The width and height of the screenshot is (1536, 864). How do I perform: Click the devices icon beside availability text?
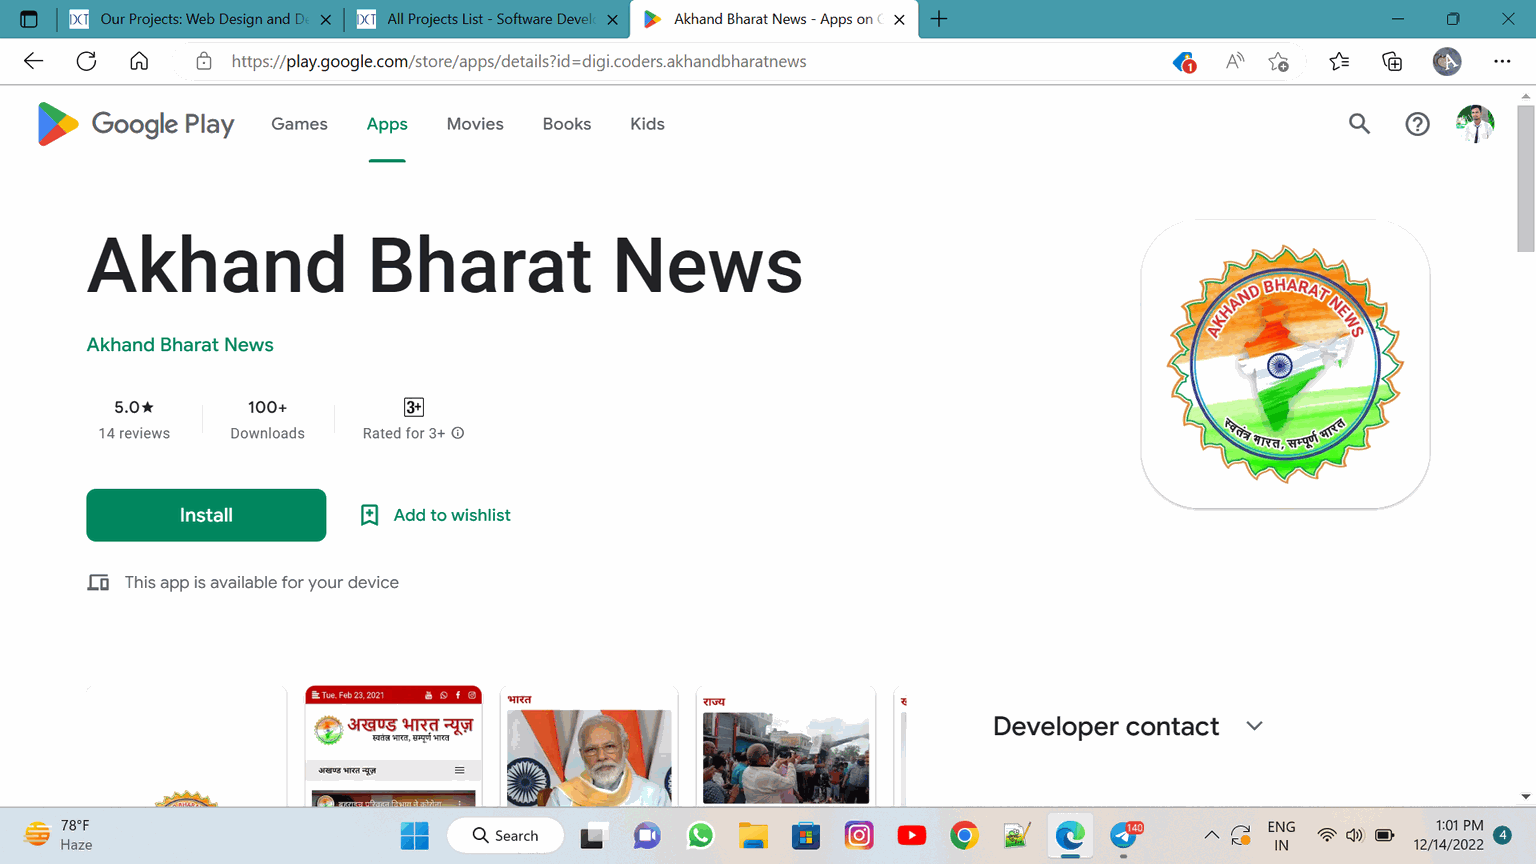pos(98,582)
